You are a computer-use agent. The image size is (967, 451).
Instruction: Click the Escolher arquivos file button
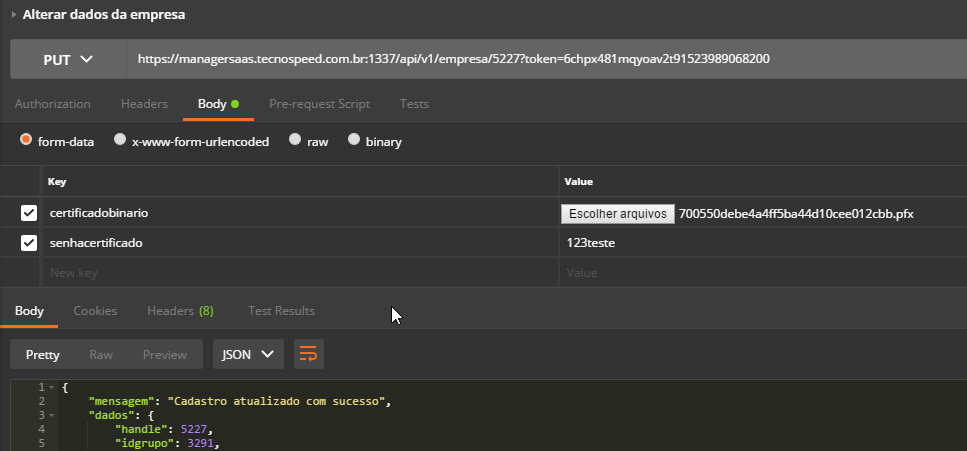[618, 213]
